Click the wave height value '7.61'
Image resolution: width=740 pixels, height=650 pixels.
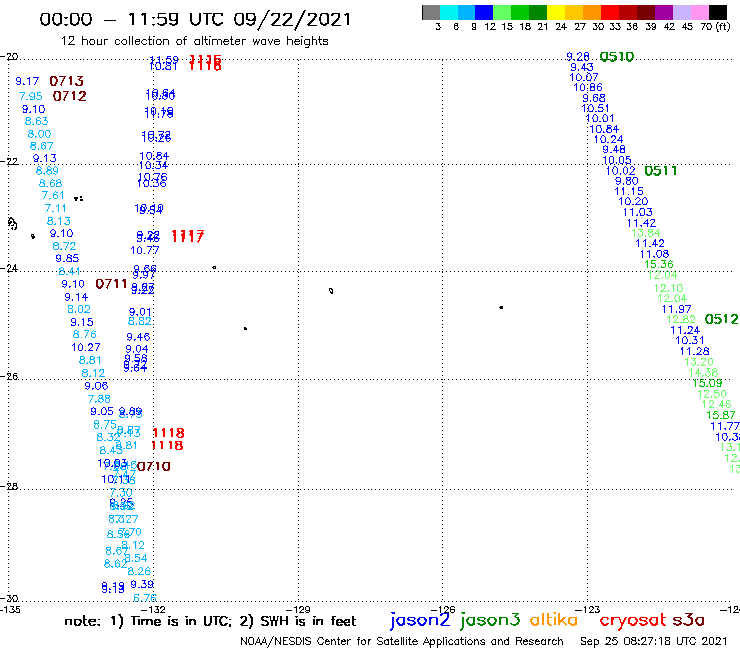coord(53,195)
